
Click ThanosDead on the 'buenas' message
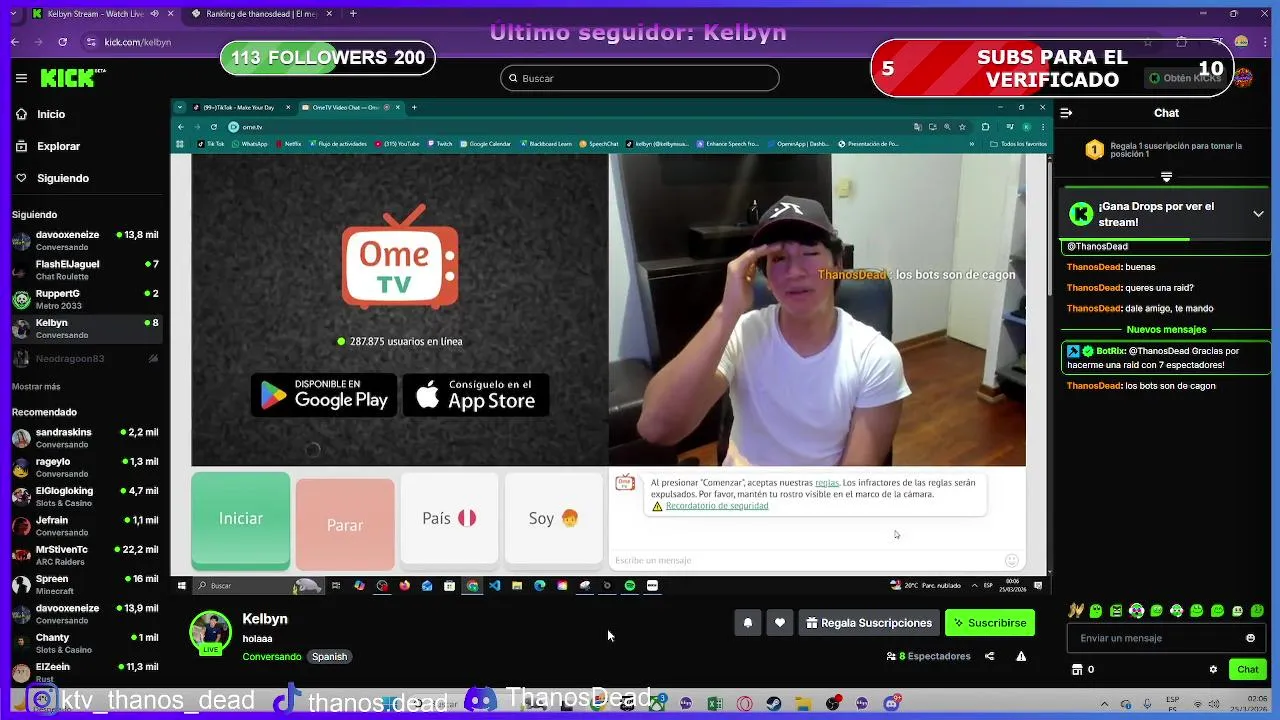click(x=1094, y=267)
